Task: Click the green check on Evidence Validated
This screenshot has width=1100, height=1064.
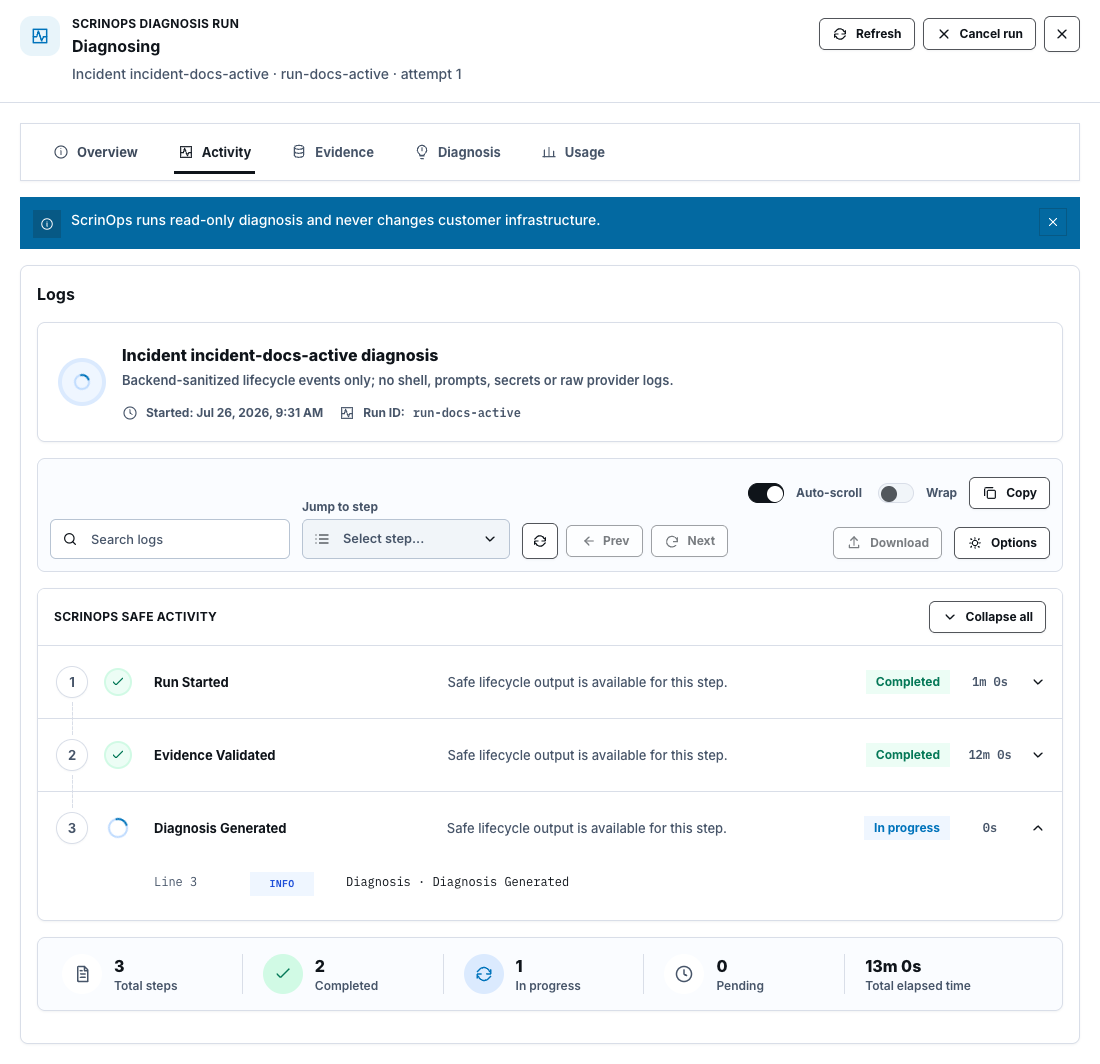Action: pos(118,755)
